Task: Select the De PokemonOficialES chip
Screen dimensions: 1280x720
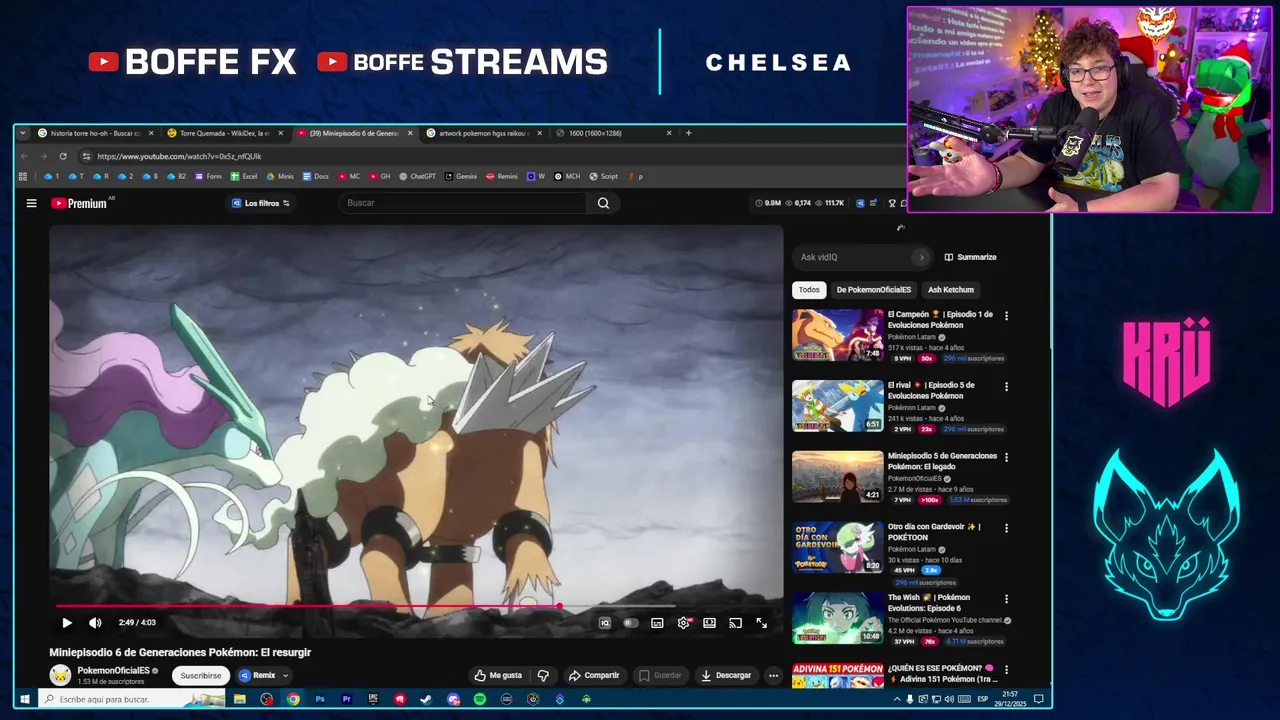Action: tap(874, 290)
